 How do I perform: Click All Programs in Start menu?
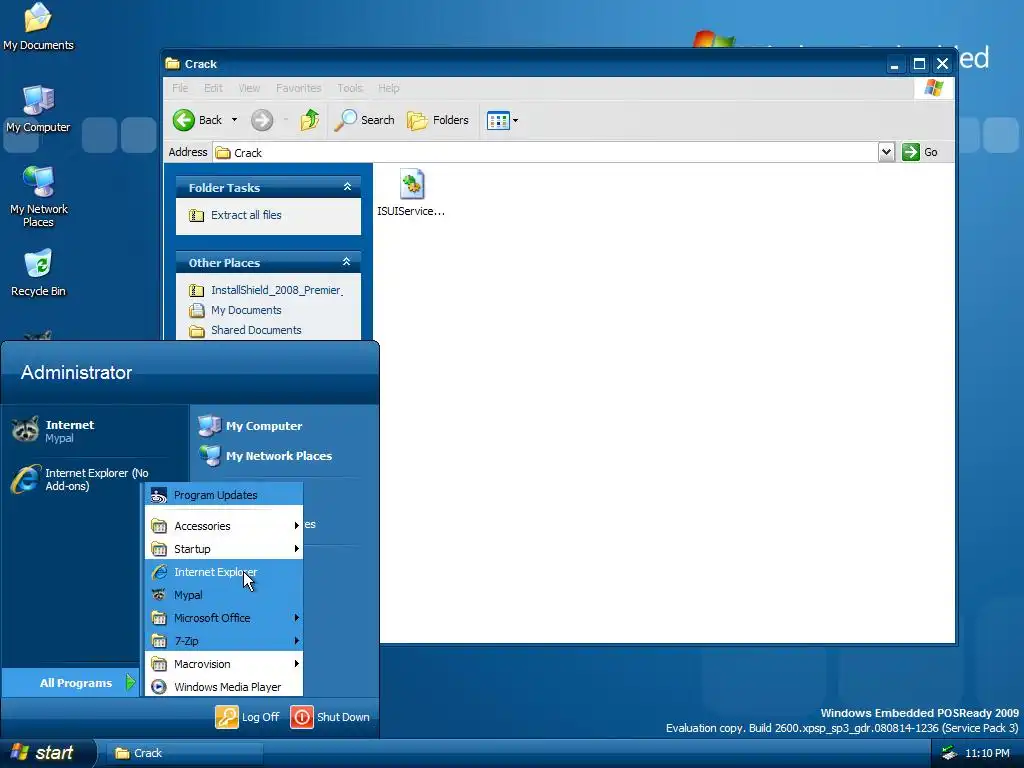pyautogui.click(x=71, y=683)
